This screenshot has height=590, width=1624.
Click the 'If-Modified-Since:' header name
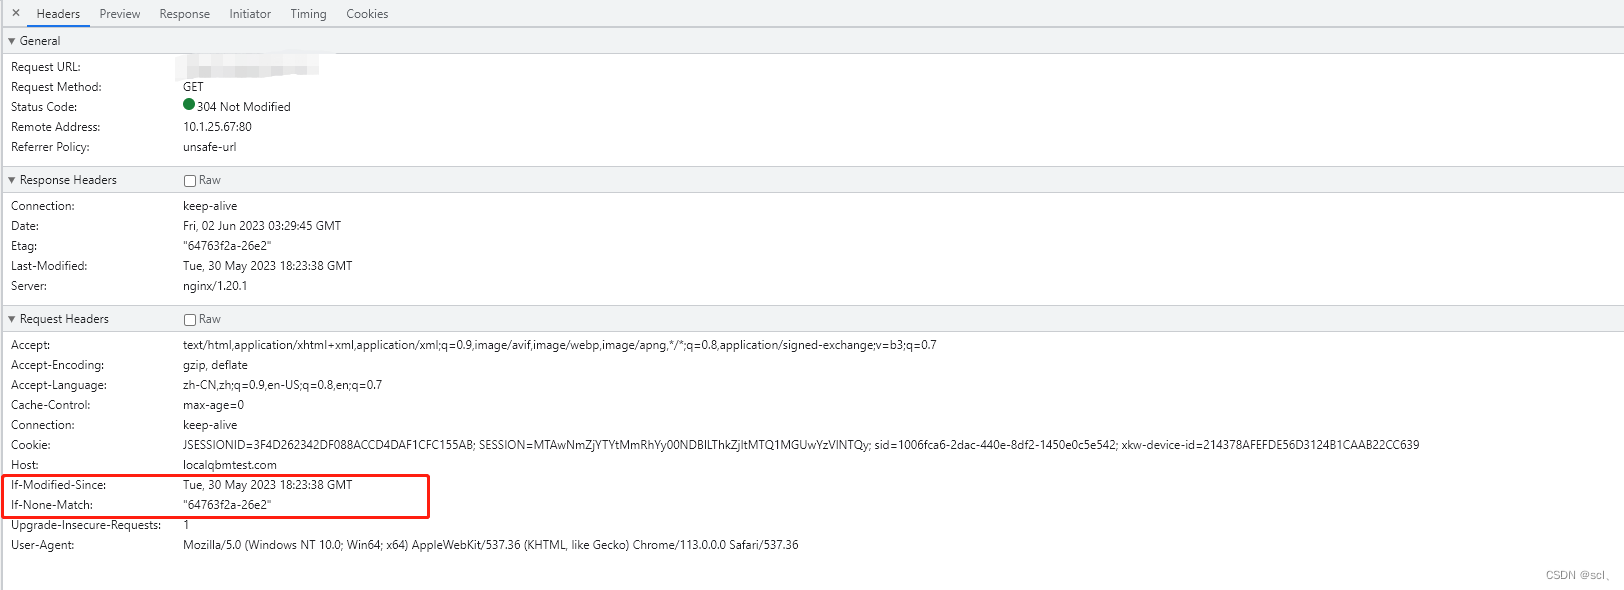coord(59,485)
